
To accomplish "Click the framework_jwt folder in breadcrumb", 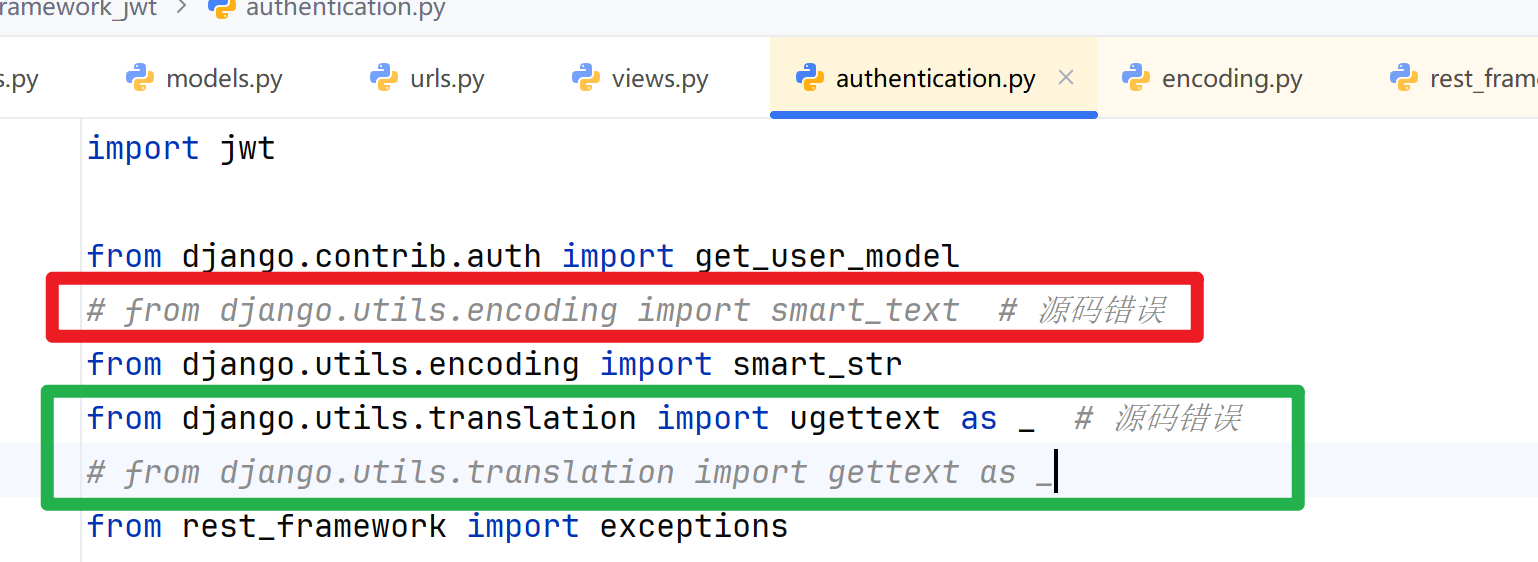I will coord(78,10).
